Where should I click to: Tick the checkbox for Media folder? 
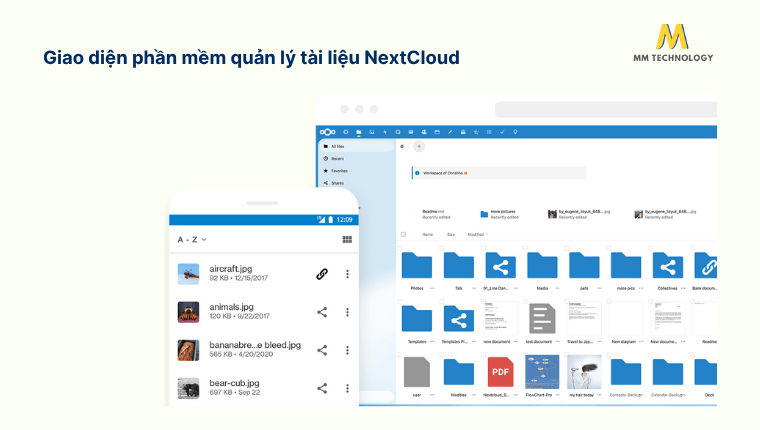point(525,248)
